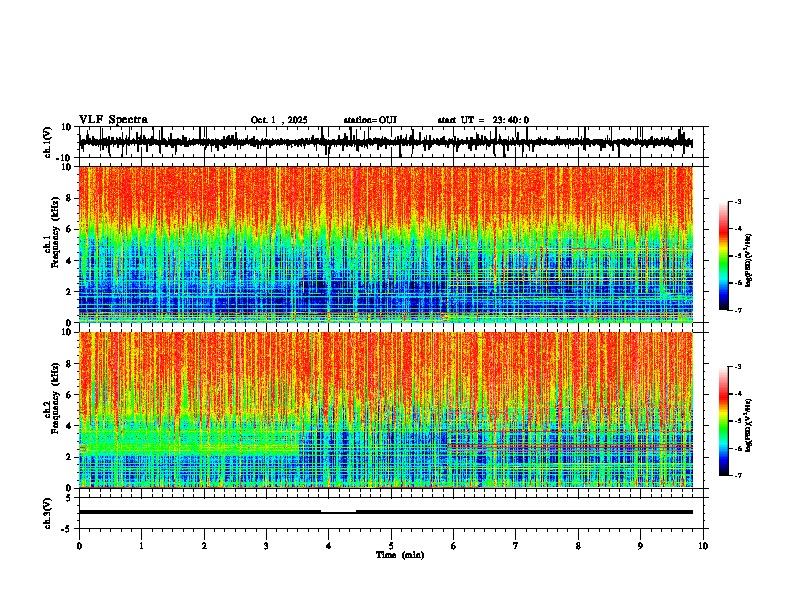Screen dimensions: 792x612
Task: Click time axis tick label "8"
Action: (x=578, y=546)
